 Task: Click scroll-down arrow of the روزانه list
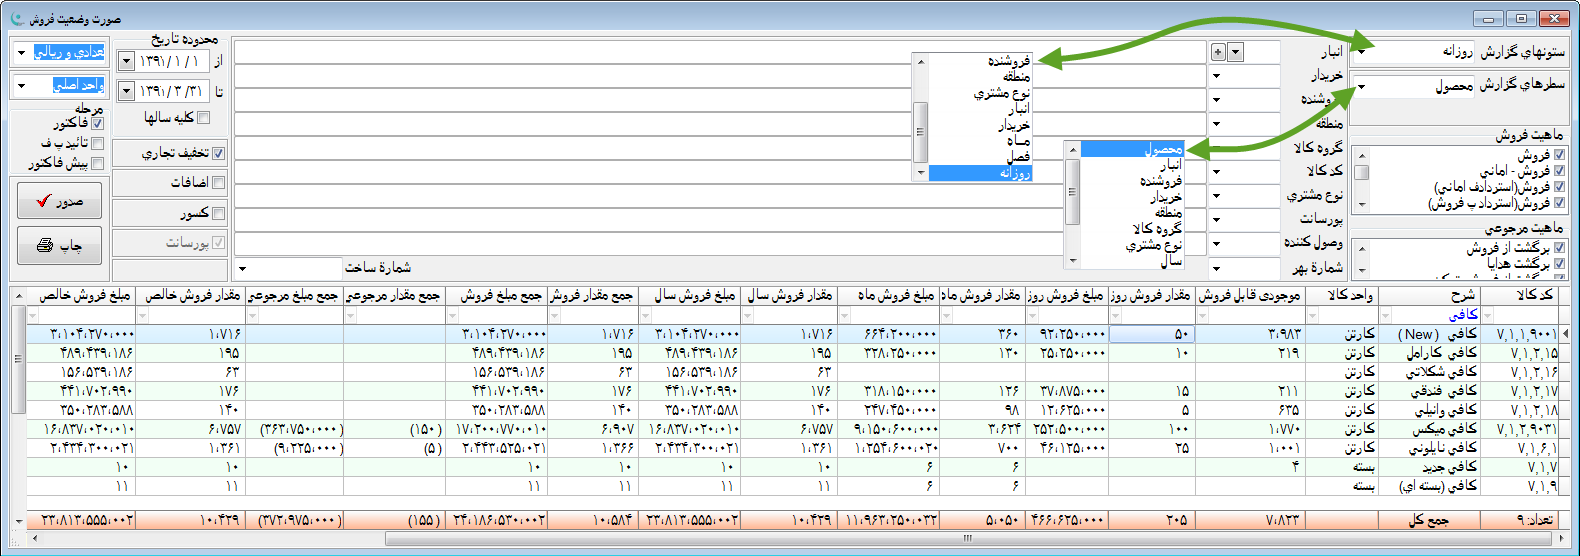tap(921, 173)
